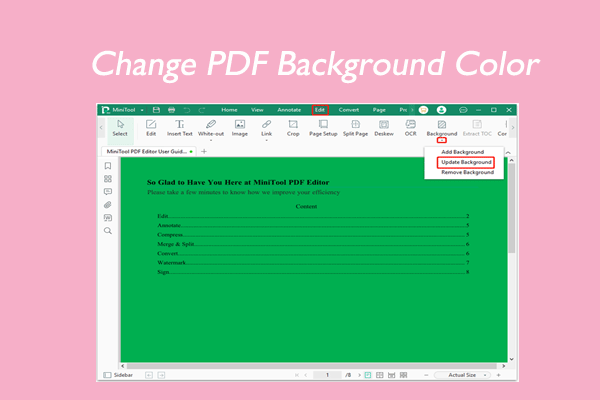The width and height of the screenshot is (600, 400).
Task: Toggle the Sidebar button
Action: click(x=118, y=375)
